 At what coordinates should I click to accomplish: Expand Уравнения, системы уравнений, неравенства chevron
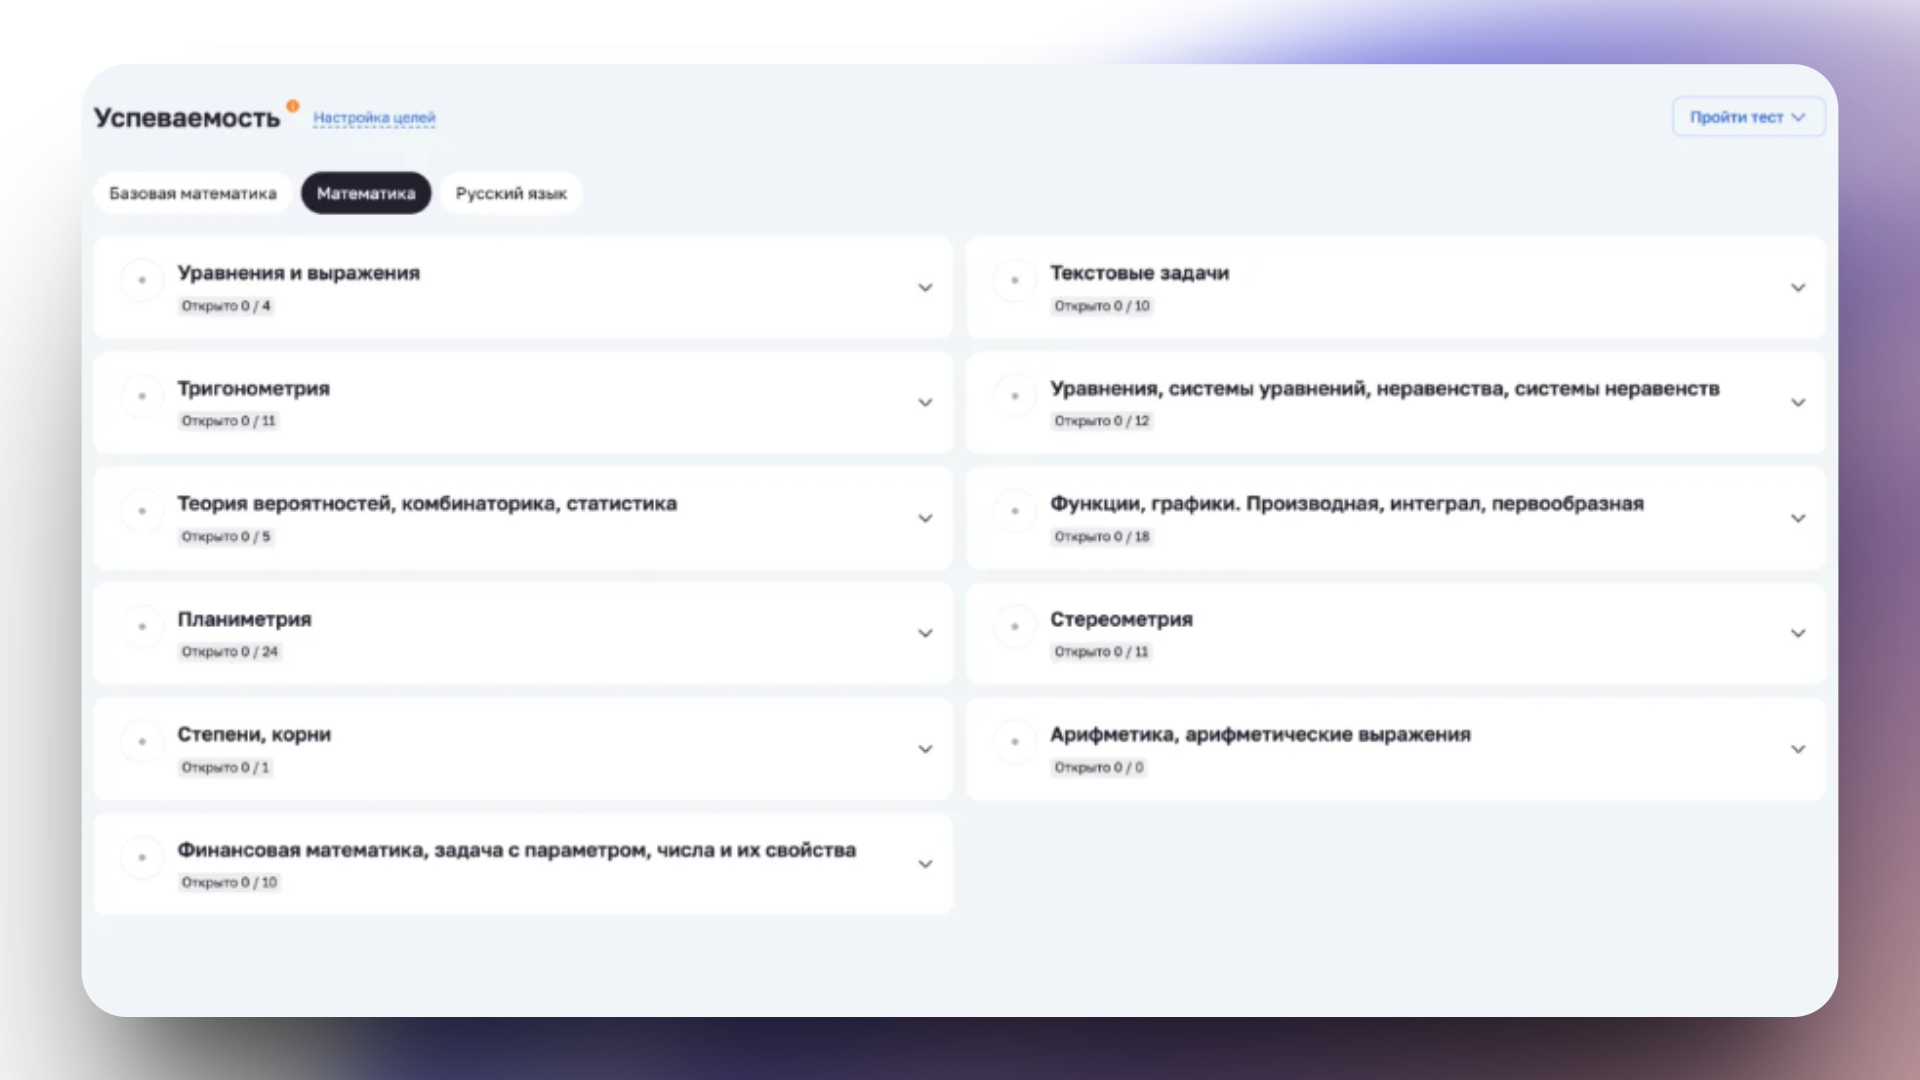pyautogui.click(x=1798, y=403)
